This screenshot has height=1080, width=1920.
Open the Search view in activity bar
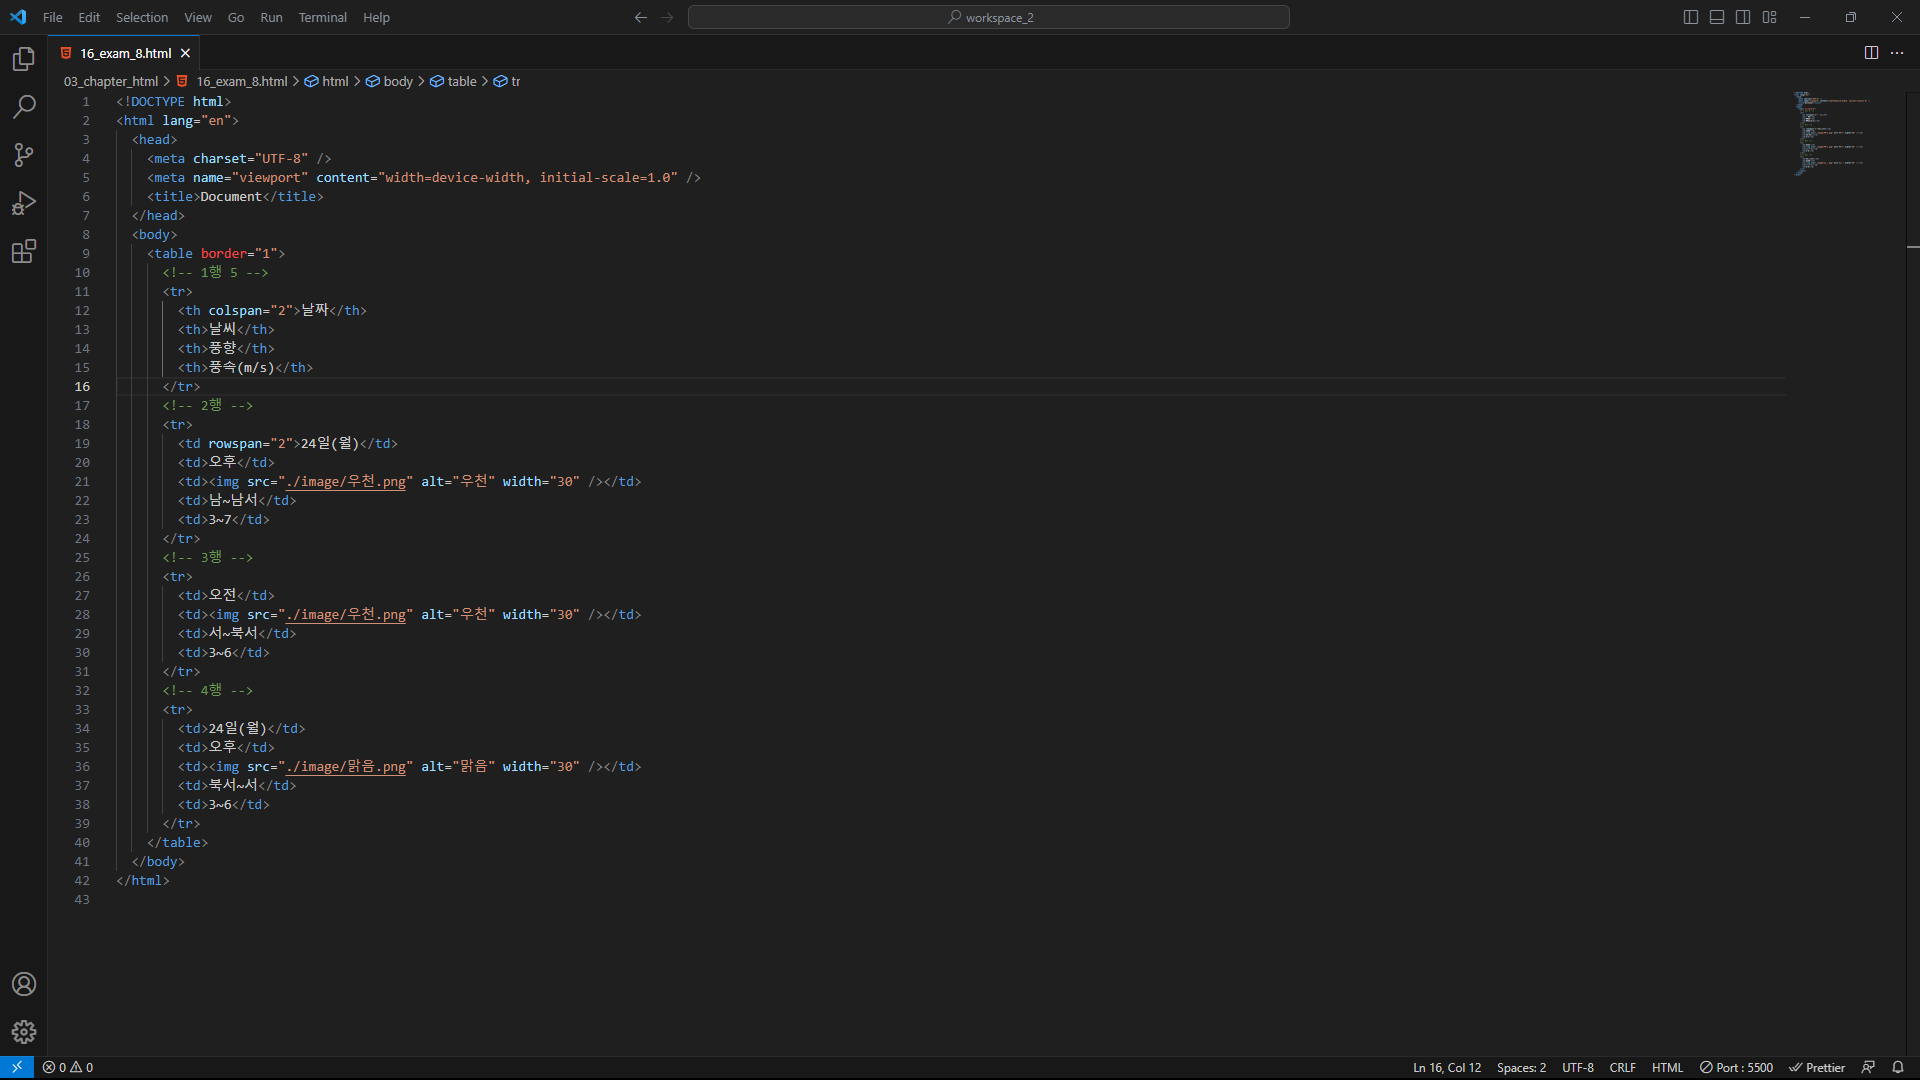(24, 106)
